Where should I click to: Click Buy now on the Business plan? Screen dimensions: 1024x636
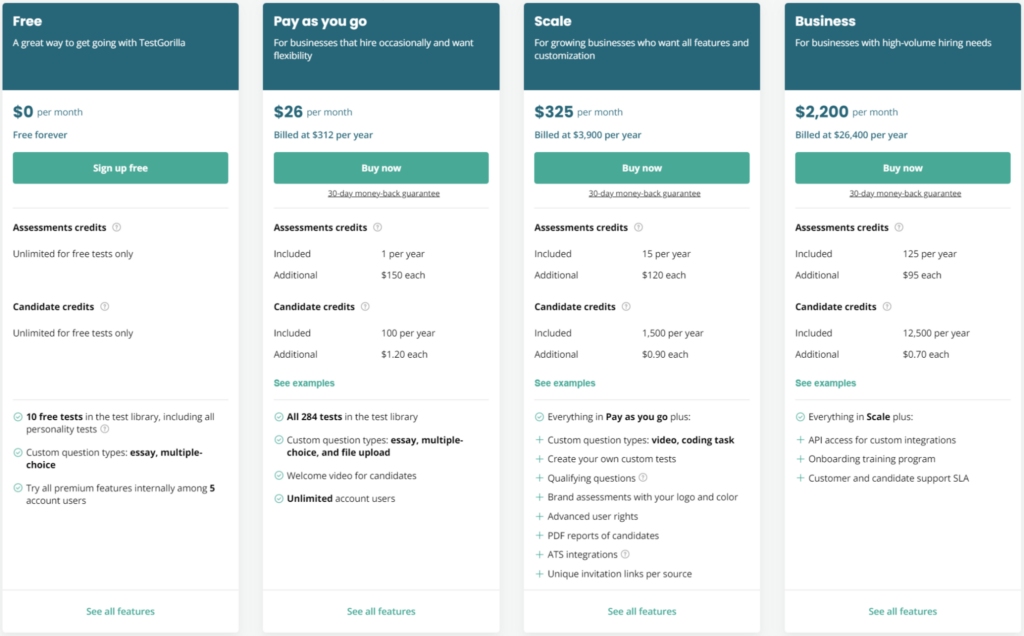coord(902,167)
